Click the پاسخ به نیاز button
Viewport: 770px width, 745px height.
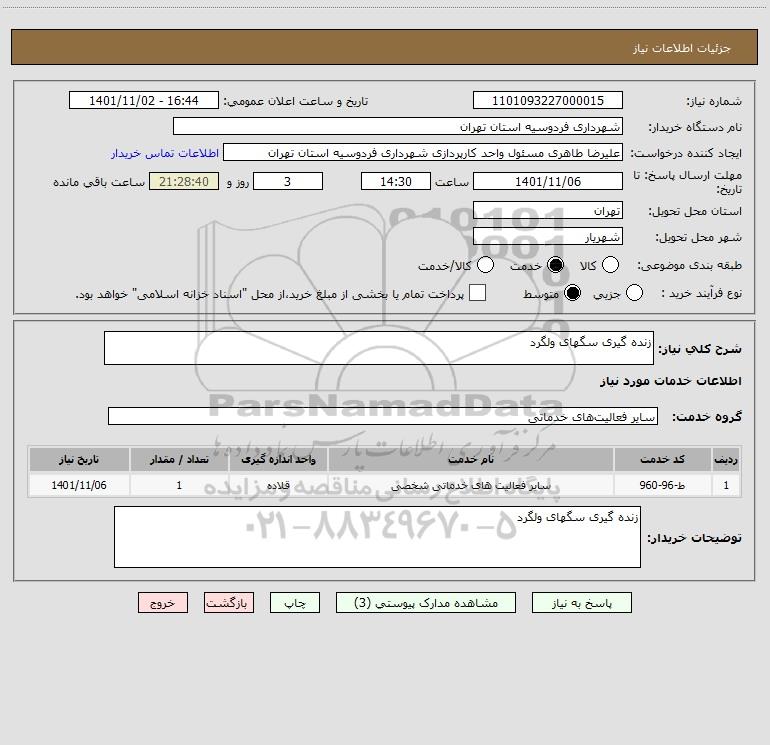pos(581,603)
